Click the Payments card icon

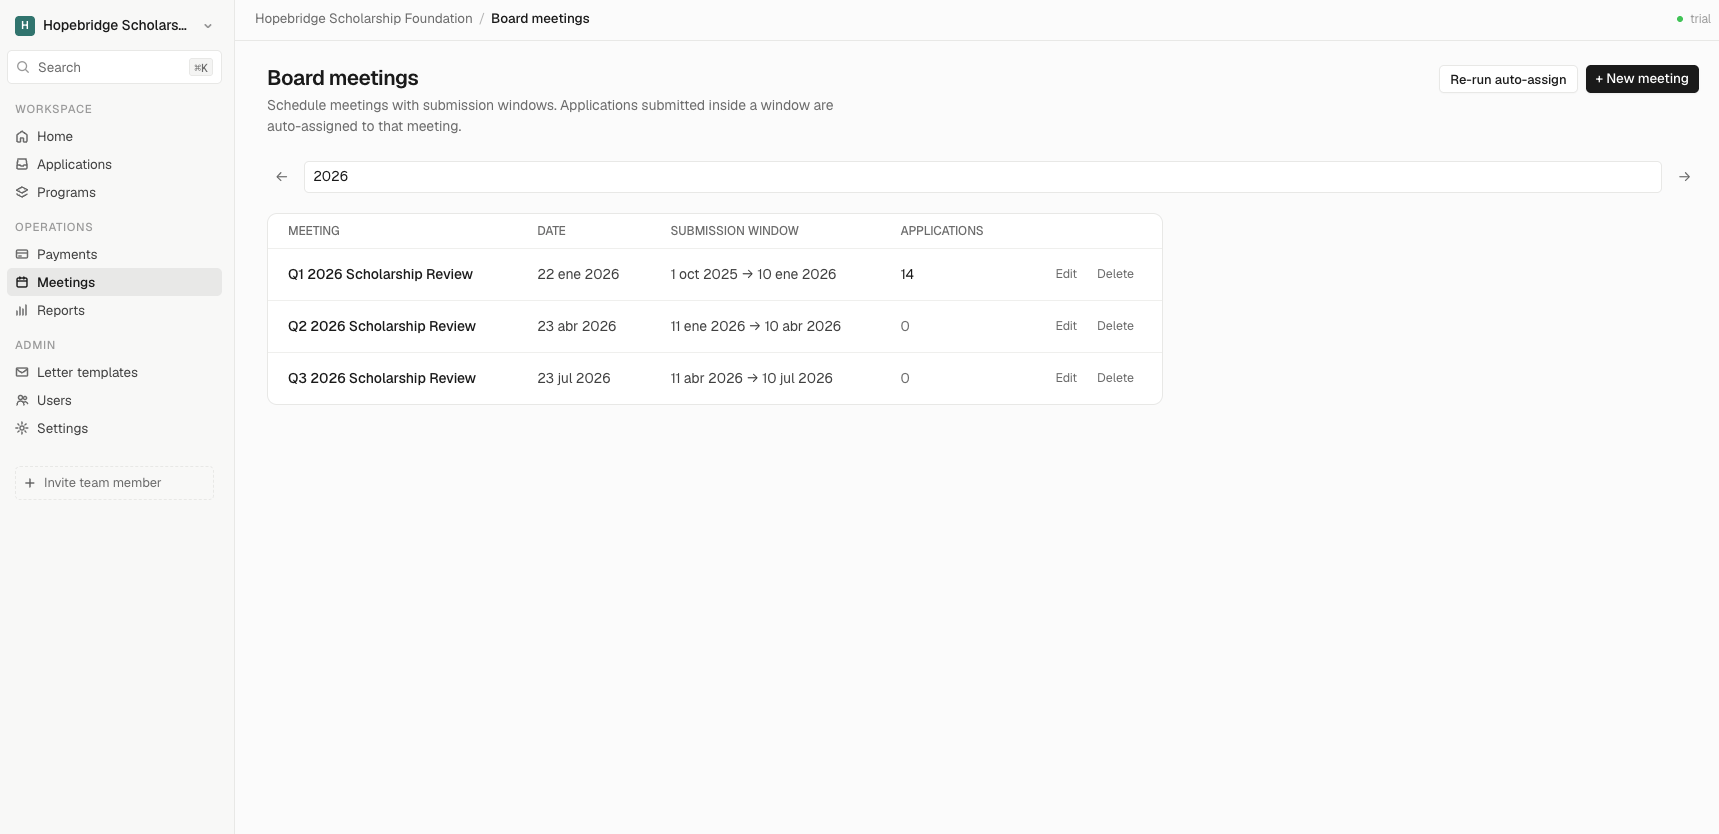pos(22,254)
